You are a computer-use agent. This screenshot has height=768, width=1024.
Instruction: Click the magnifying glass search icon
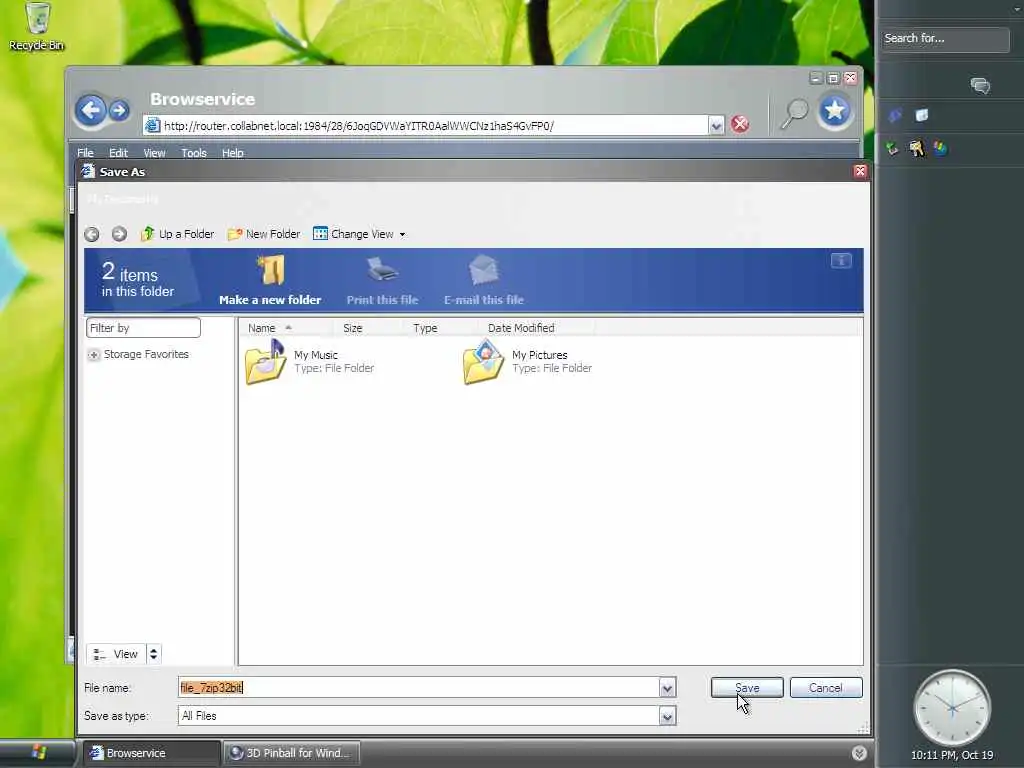point(794,114)
